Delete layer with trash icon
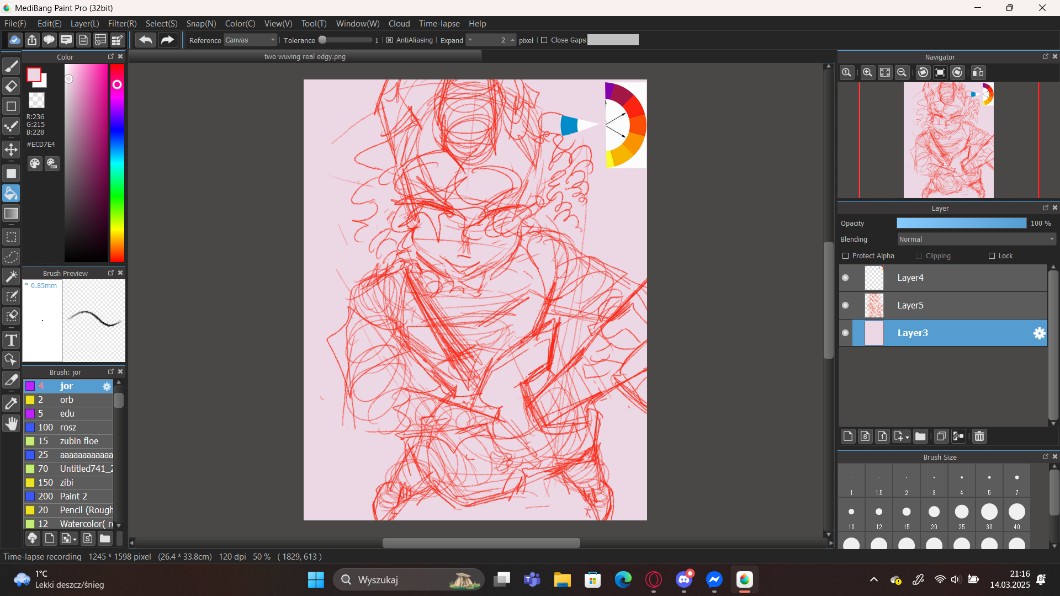 click(x=979, y=436)
